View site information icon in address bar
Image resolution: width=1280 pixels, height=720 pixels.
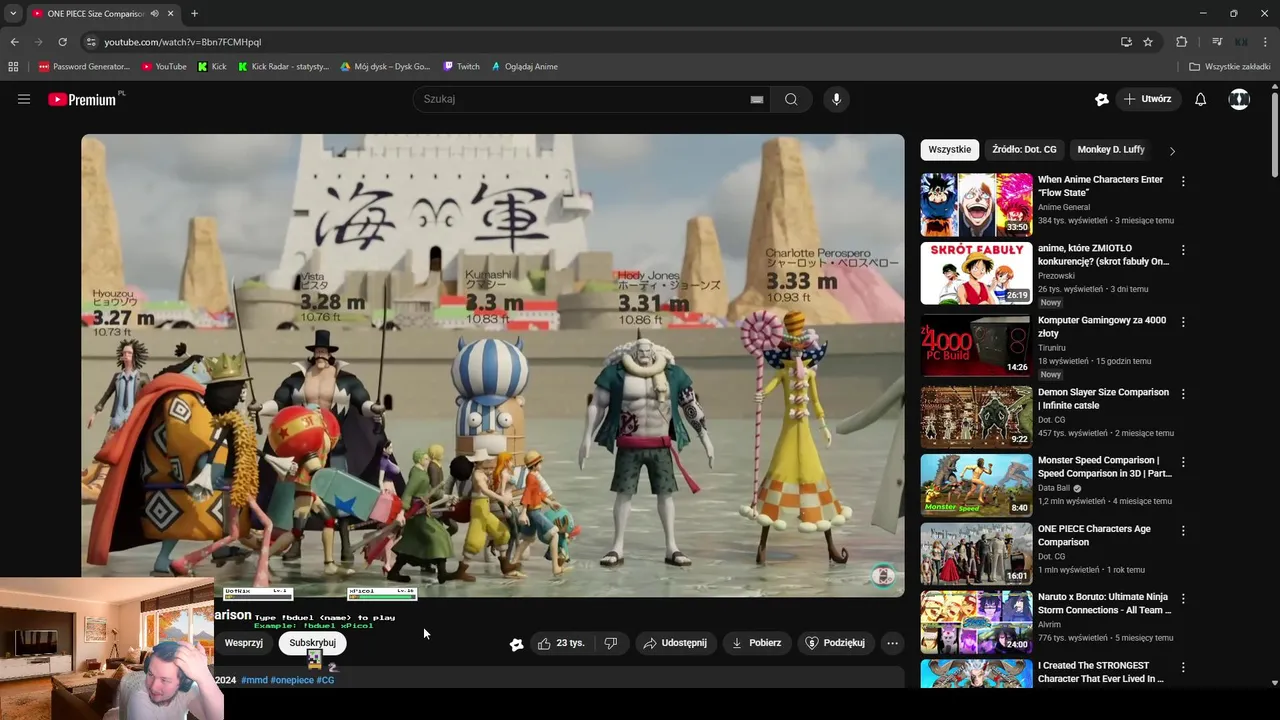tap(91, 42)
